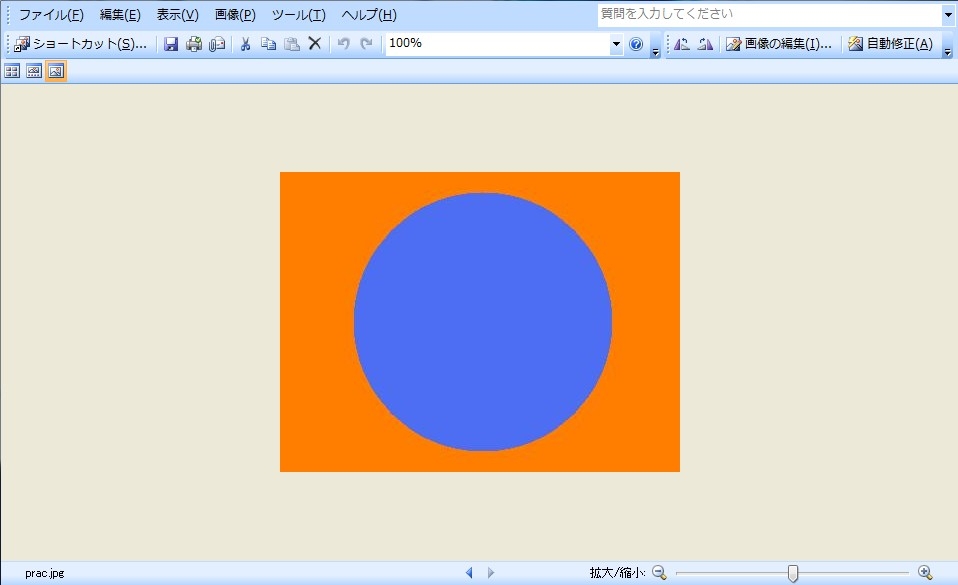Open the 画像(P) menu
The width and height of the screenshot is (958, 585).
pos(235,15)
